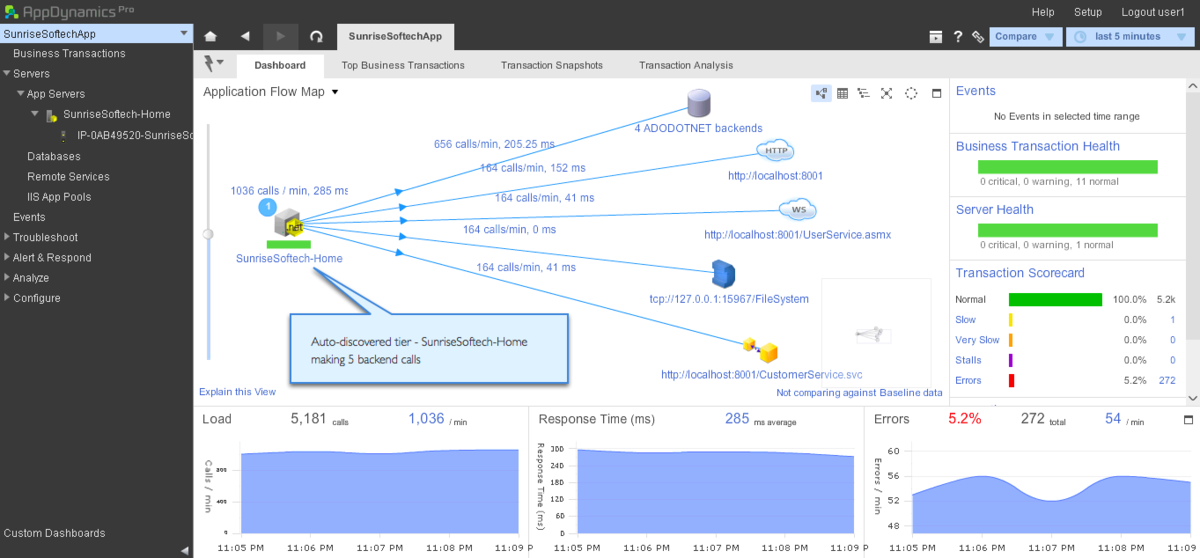Image resolution: width=1200 pixels, height=558 pixels.
Task: Collapse the sidebar with bottom arrow
Action: [184, 550]
